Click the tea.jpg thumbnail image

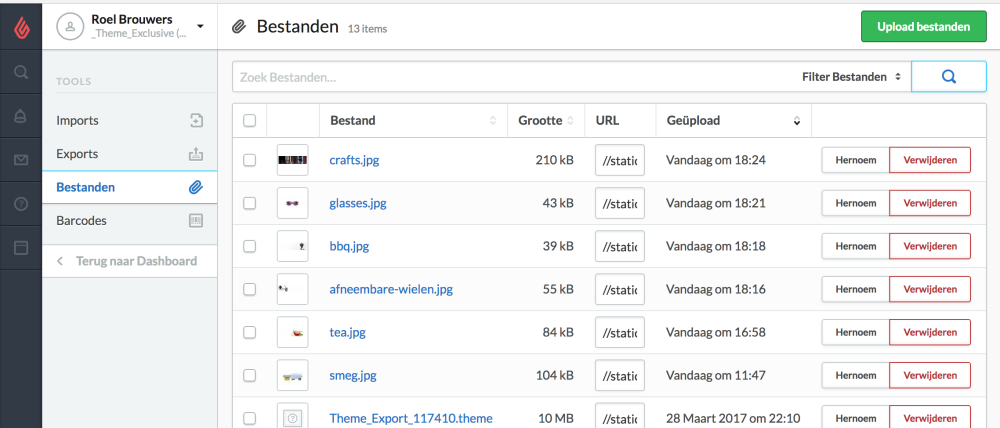click(x=293, y=332)
